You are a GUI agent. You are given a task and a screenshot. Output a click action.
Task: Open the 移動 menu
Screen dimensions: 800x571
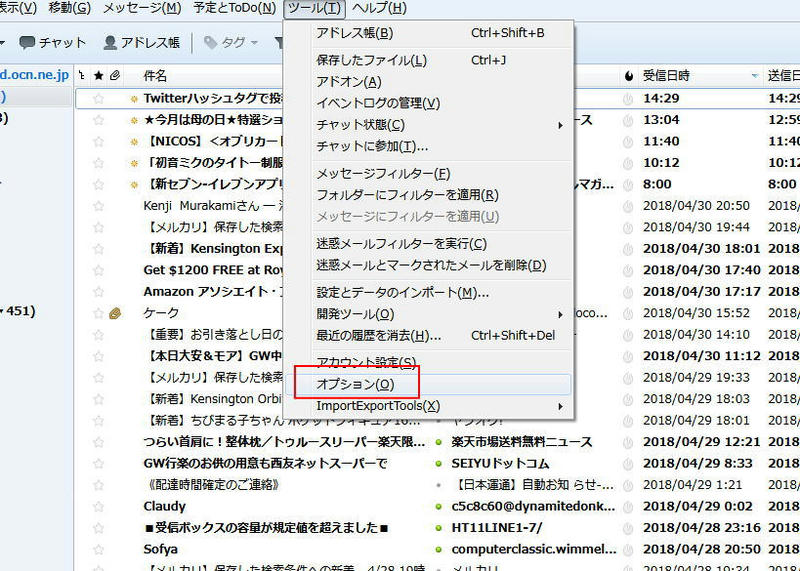pos(69,8)
